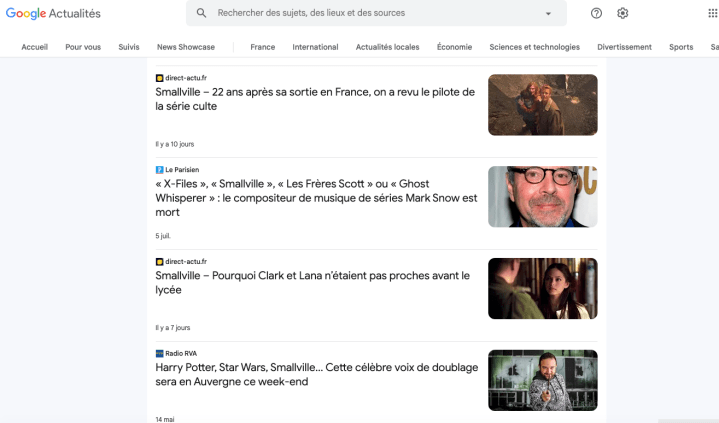Open the Smallville pilot revisited article
Viewport: 719px width, 423px height.
[315, 98]
